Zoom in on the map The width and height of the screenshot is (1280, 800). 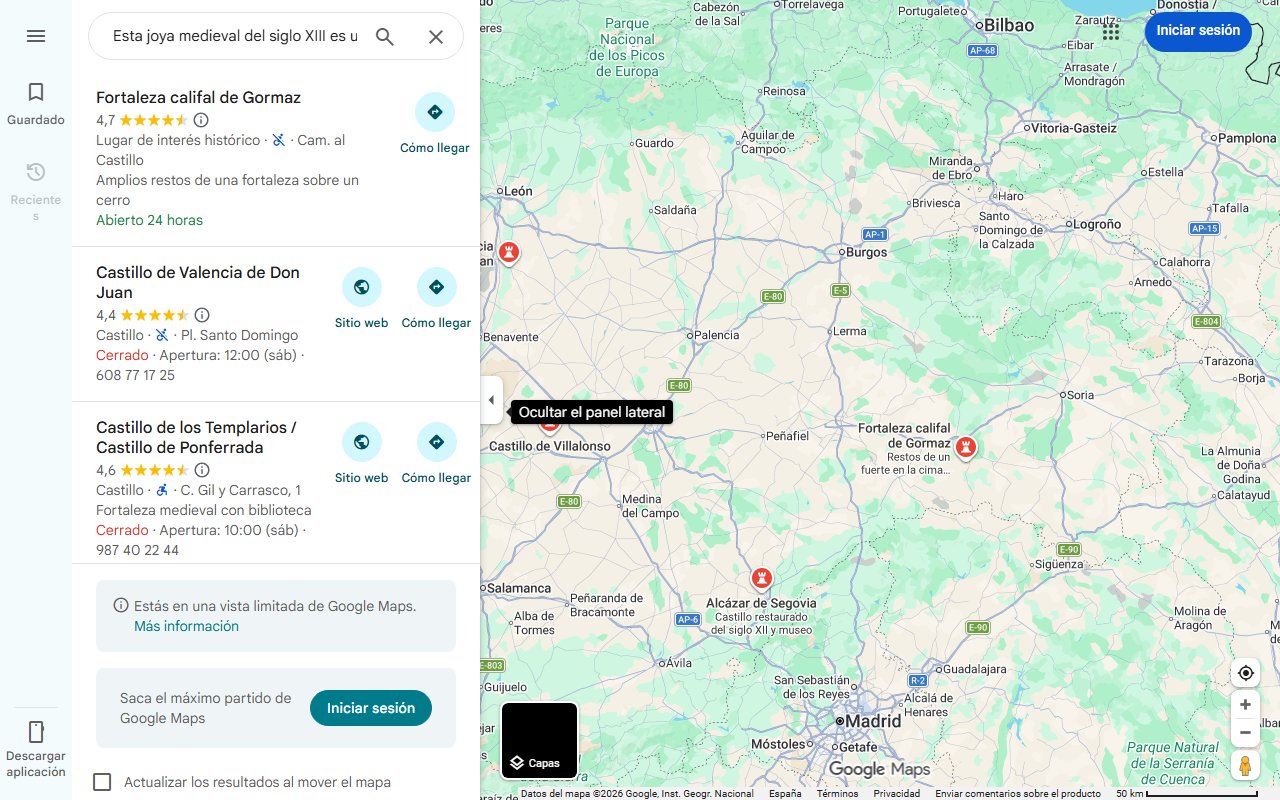pyautogui.click(x=1245, y=705)
